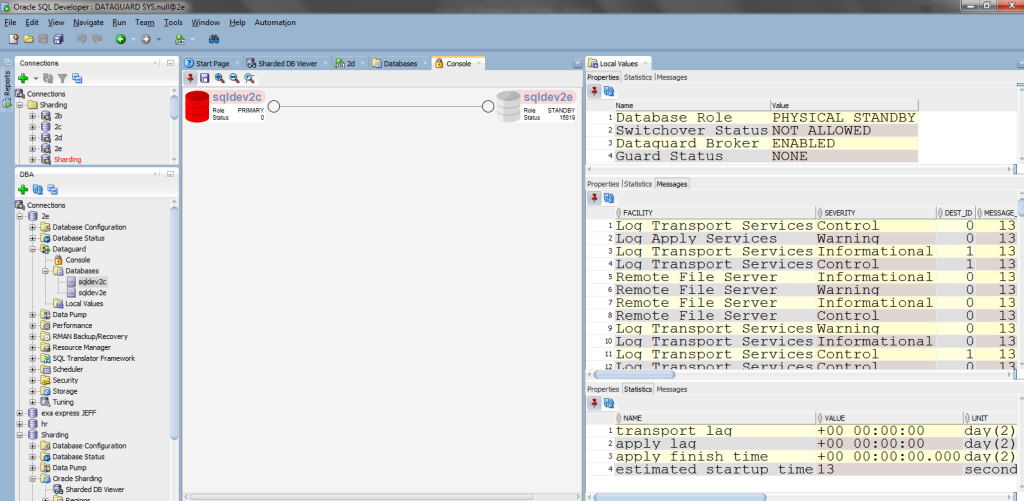Select Local Values node under Dataguard
This screenshot has width=1024, height=501.
[84, 304]
